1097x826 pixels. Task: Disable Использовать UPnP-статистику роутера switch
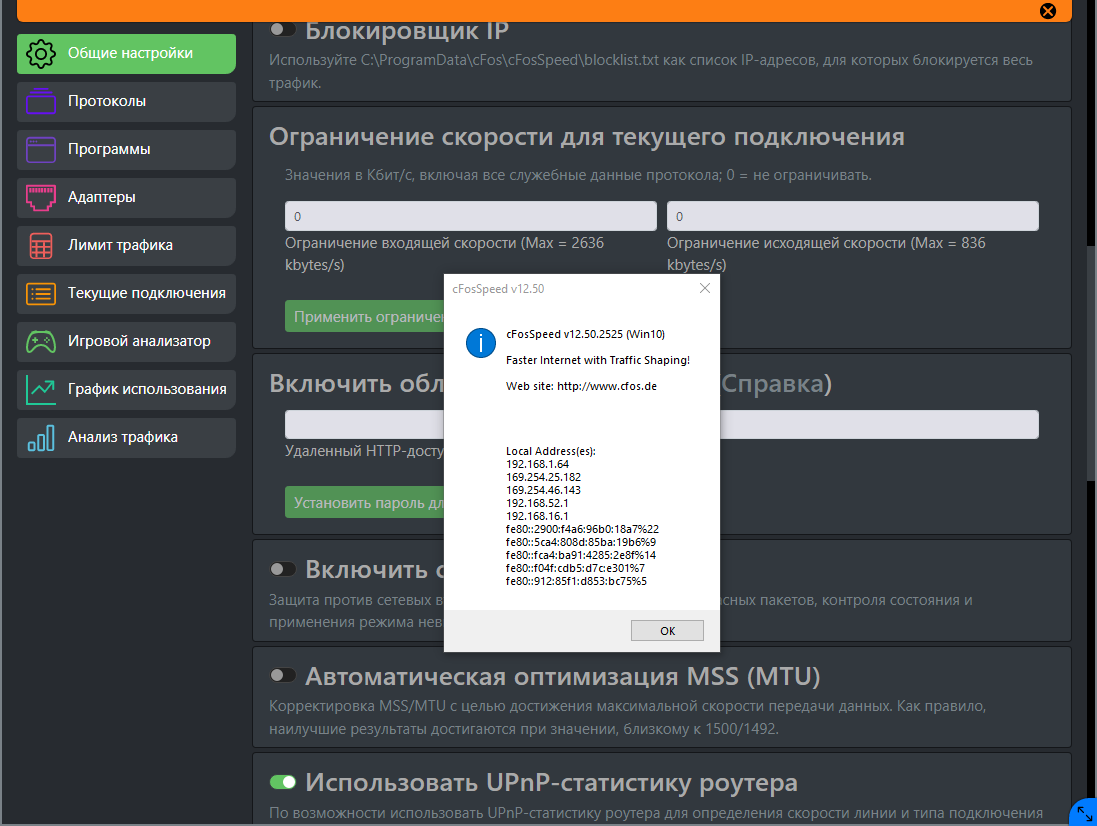click(x=283, y=782)
